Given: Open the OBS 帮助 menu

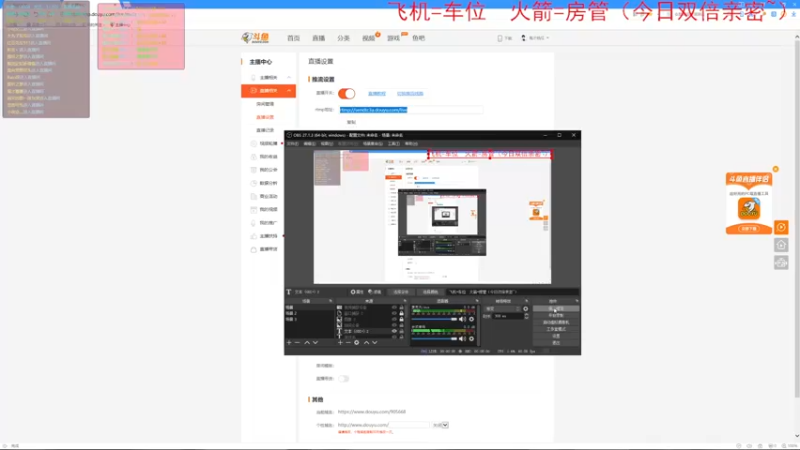Looking at the screenshot, I should tap(411, 144).
